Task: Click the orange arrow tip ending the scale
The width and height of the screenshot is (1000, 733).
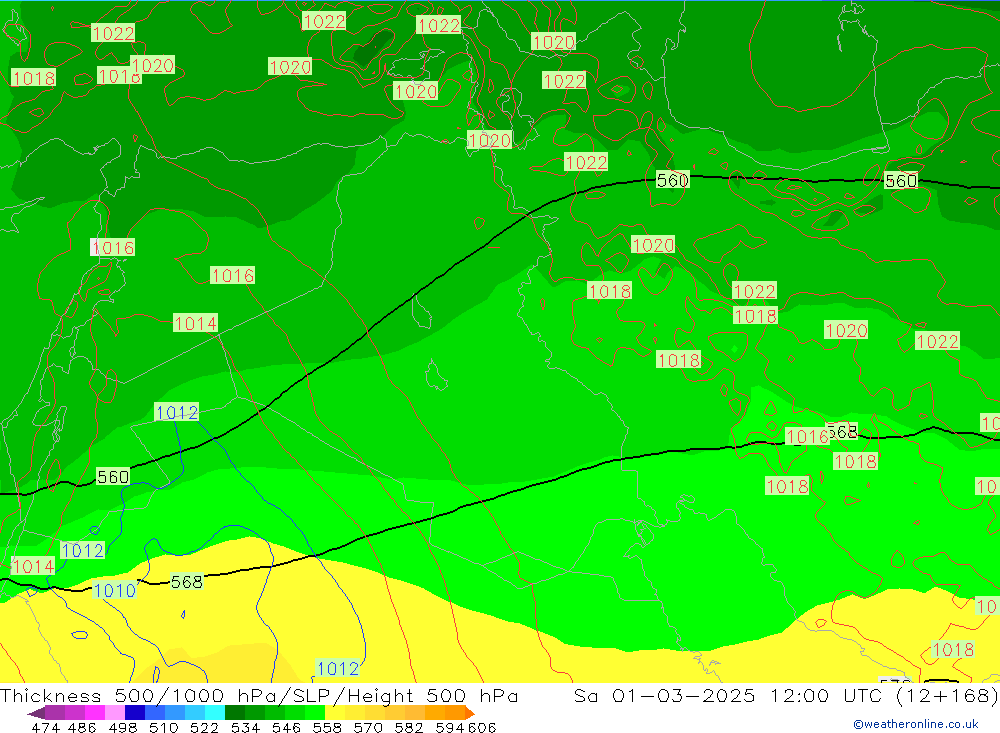Action: pyautogui.click(x=470, y=713)
